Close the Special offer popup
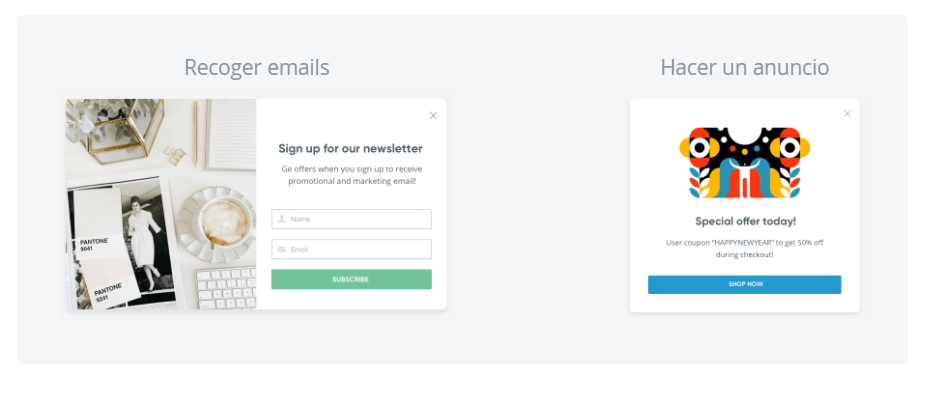 coord(847,113)
